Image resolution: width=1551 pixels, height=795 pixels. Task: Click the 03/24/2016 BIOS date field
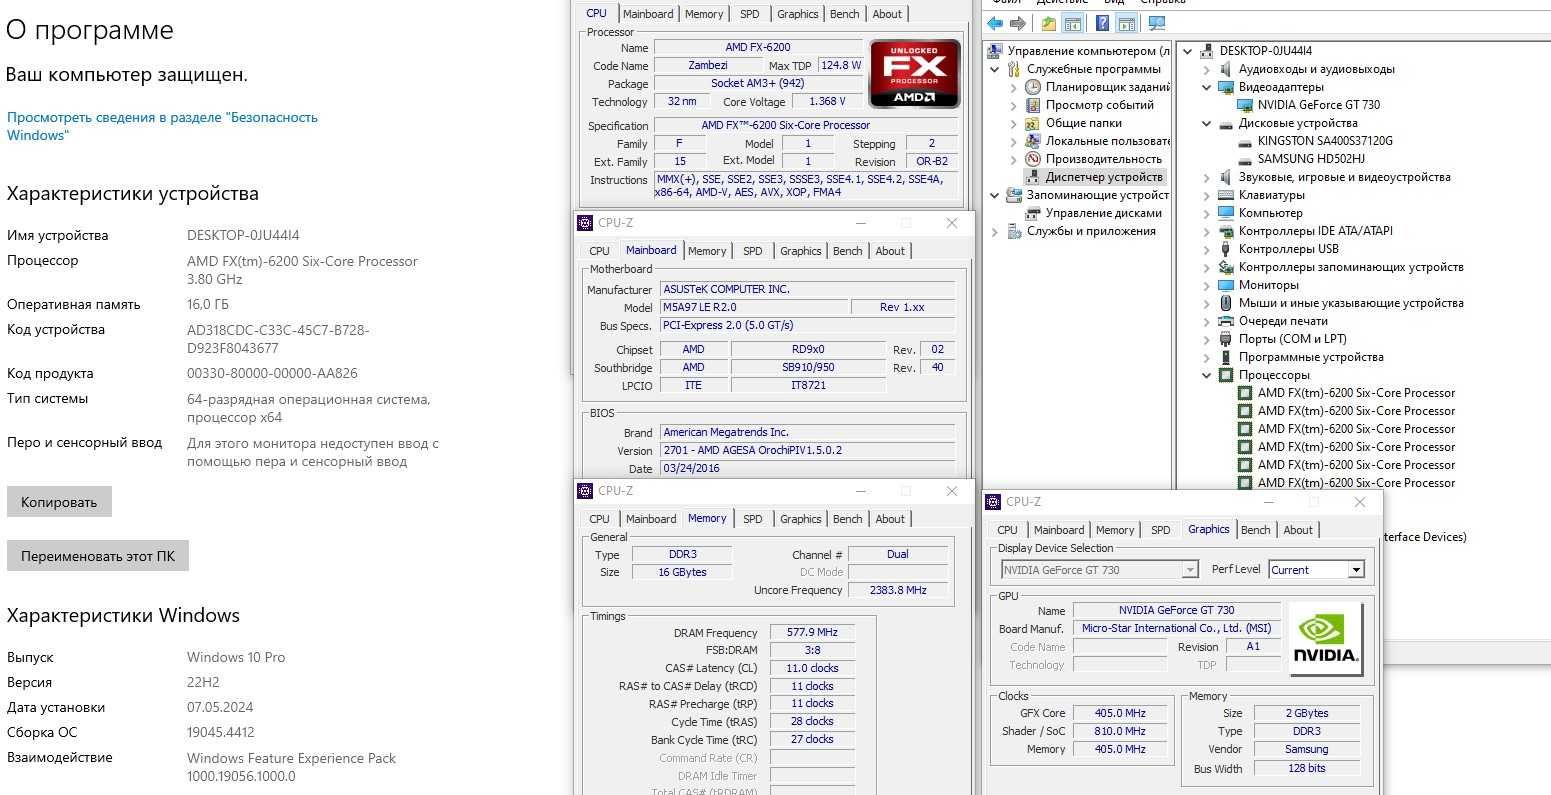tap(806, 468)
